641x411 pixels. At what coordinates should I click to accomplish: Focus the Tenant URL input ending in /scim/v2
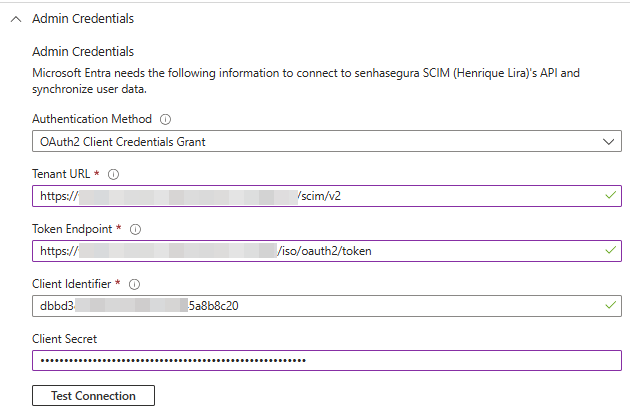coord(320,196)
